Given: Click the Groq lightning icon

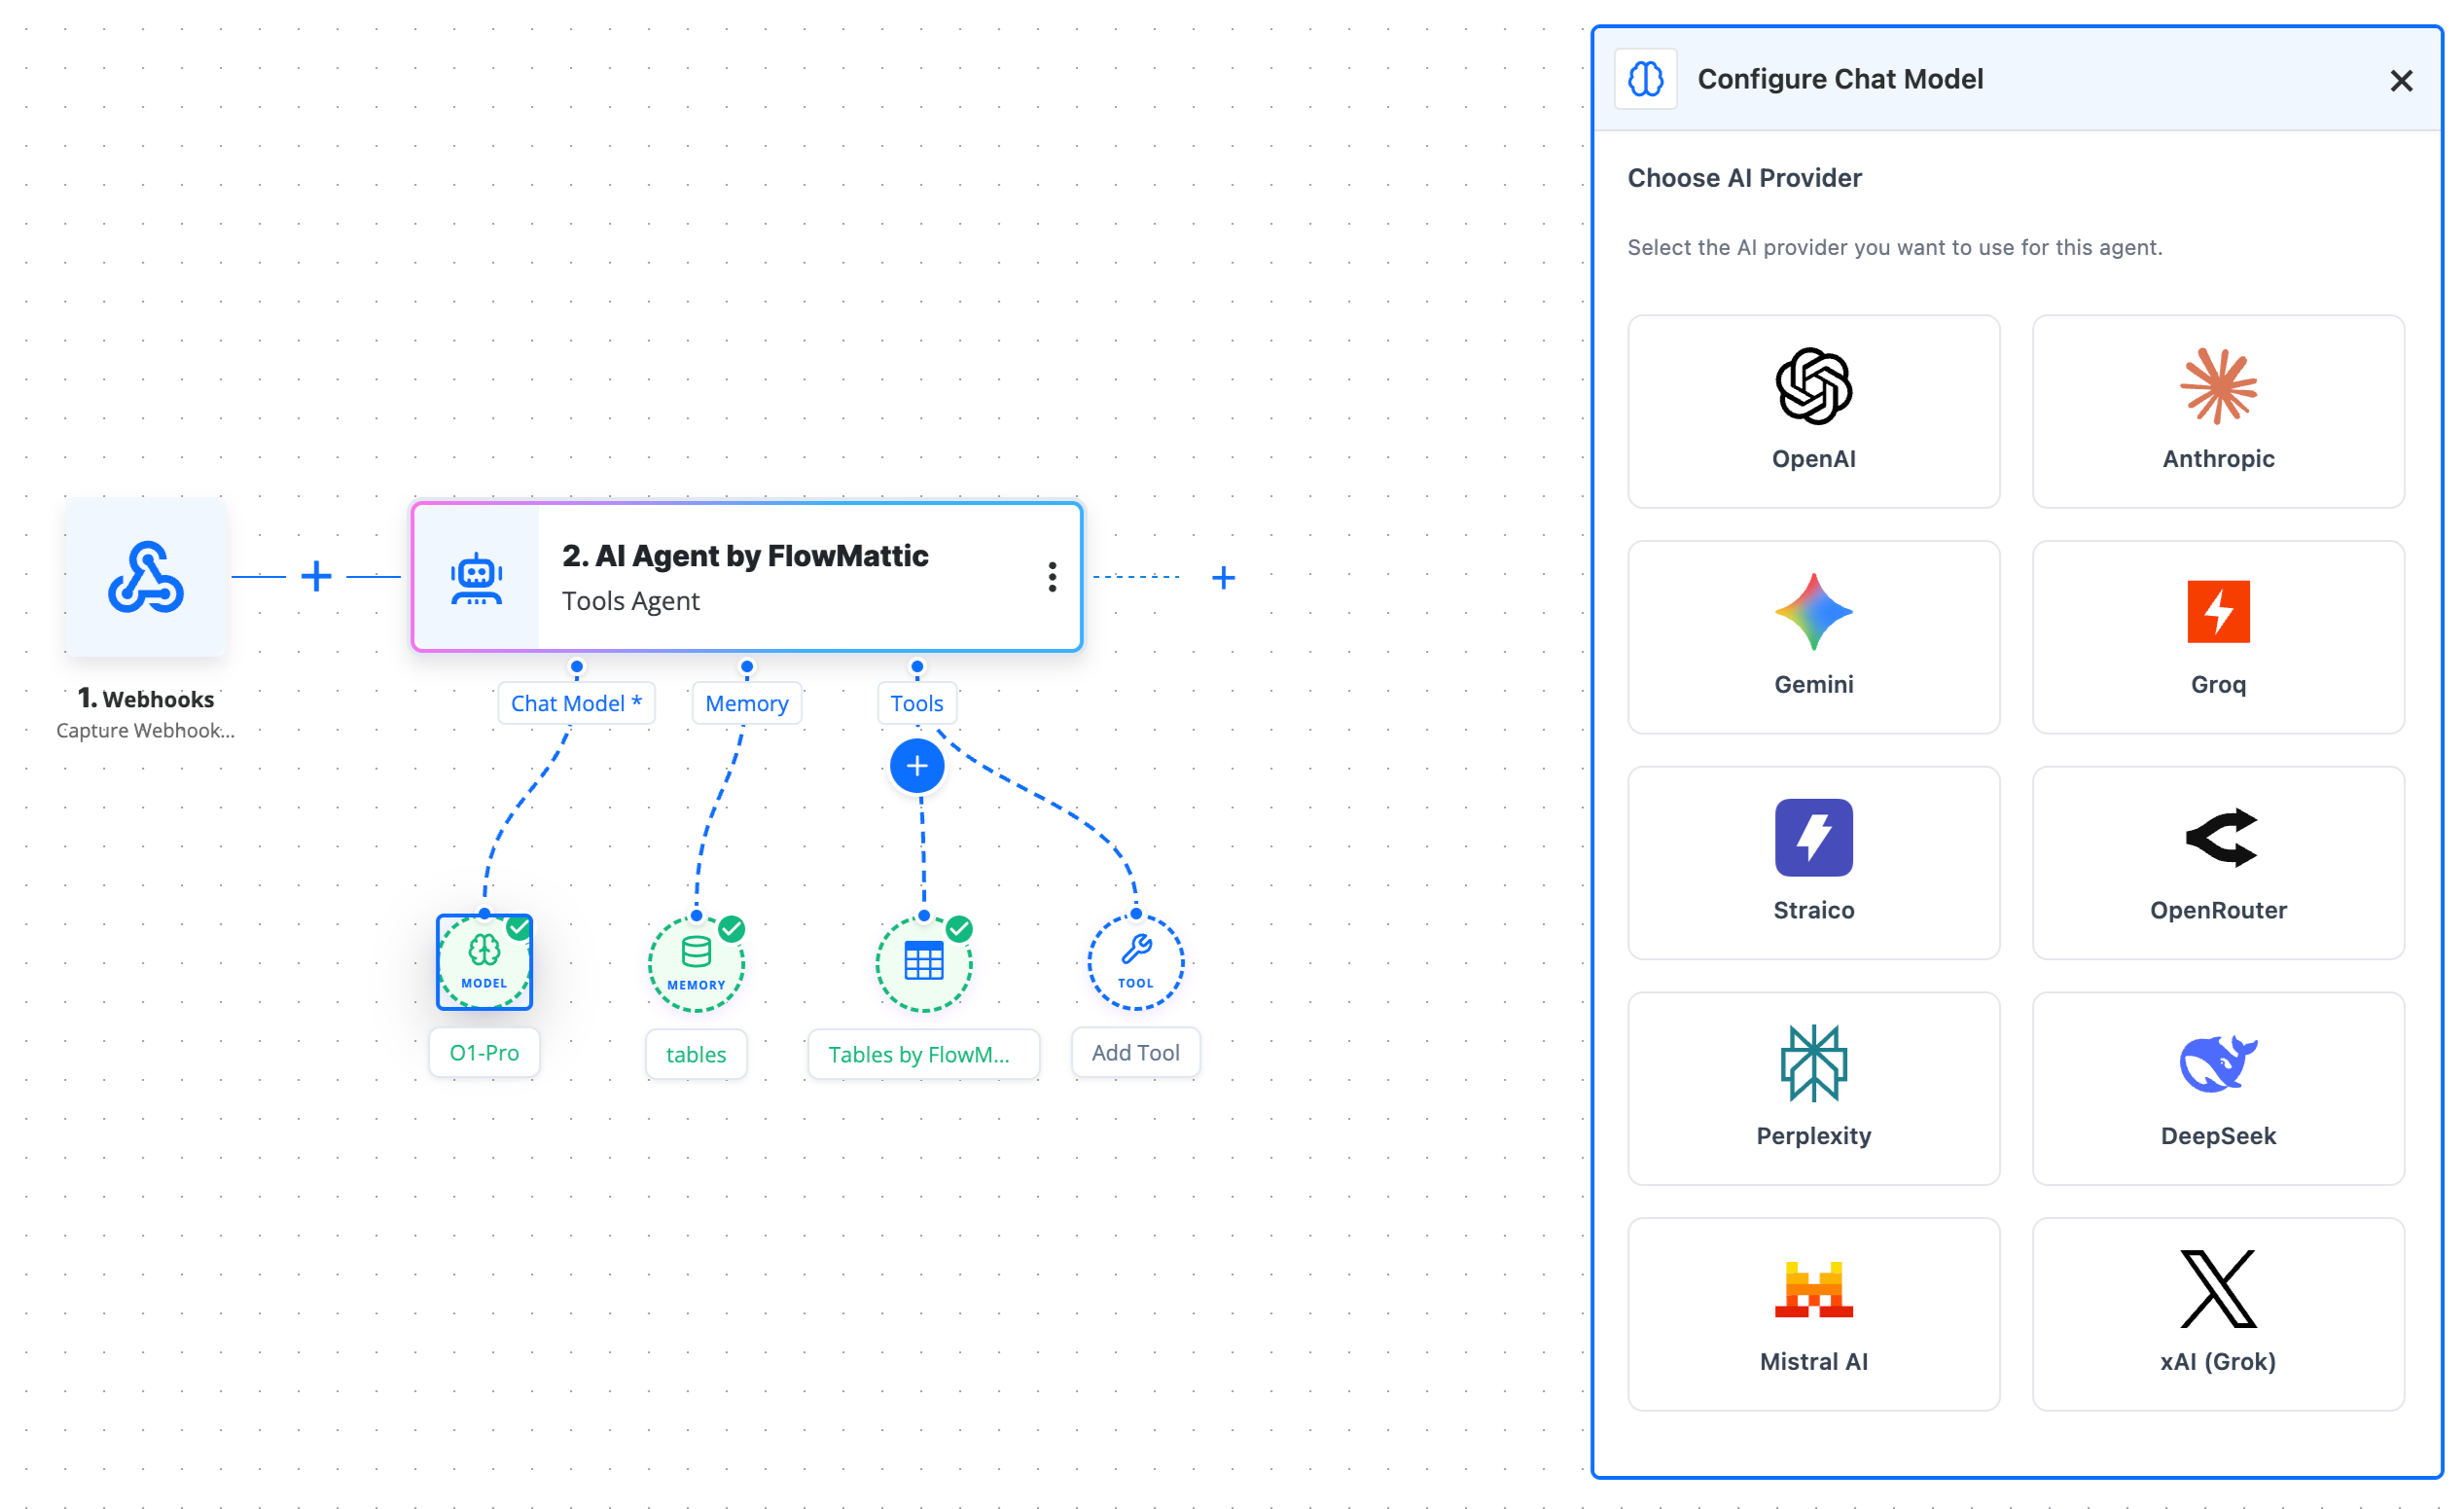Looking at the screenshot, I should [x=2218, y=613].
